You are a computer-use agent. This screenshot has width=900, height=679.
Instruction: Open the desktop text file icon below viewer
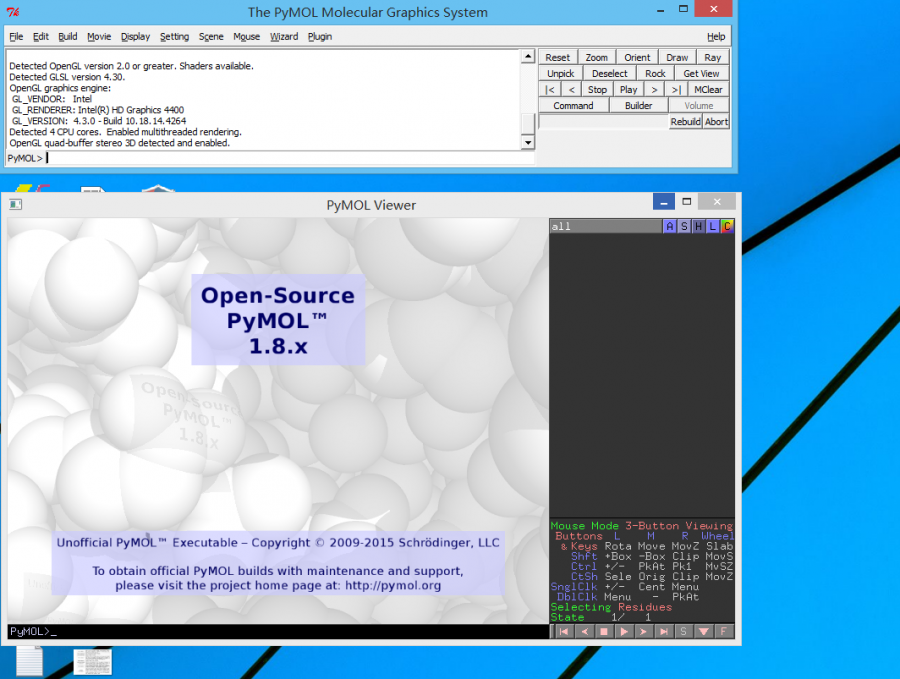(x=29, y=661)
